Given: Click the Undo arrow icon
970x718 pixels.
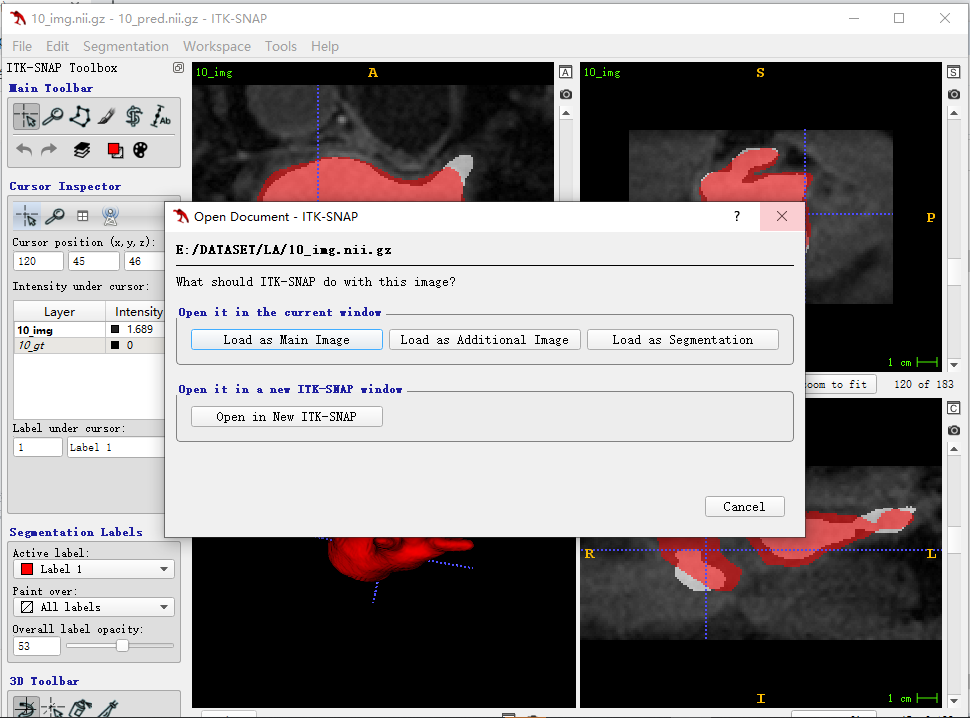Looking at the screenshot, I should coord(24,150).
